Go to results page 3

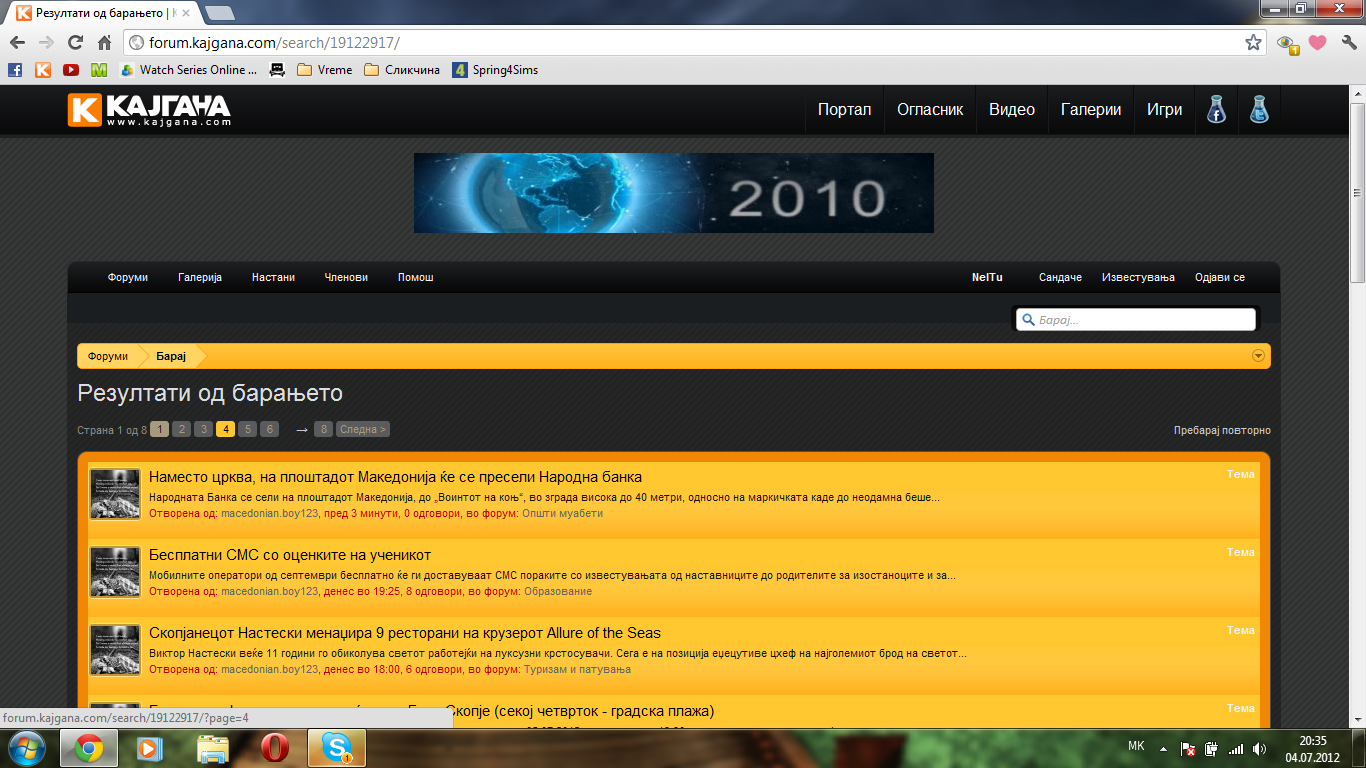point(203,430)
